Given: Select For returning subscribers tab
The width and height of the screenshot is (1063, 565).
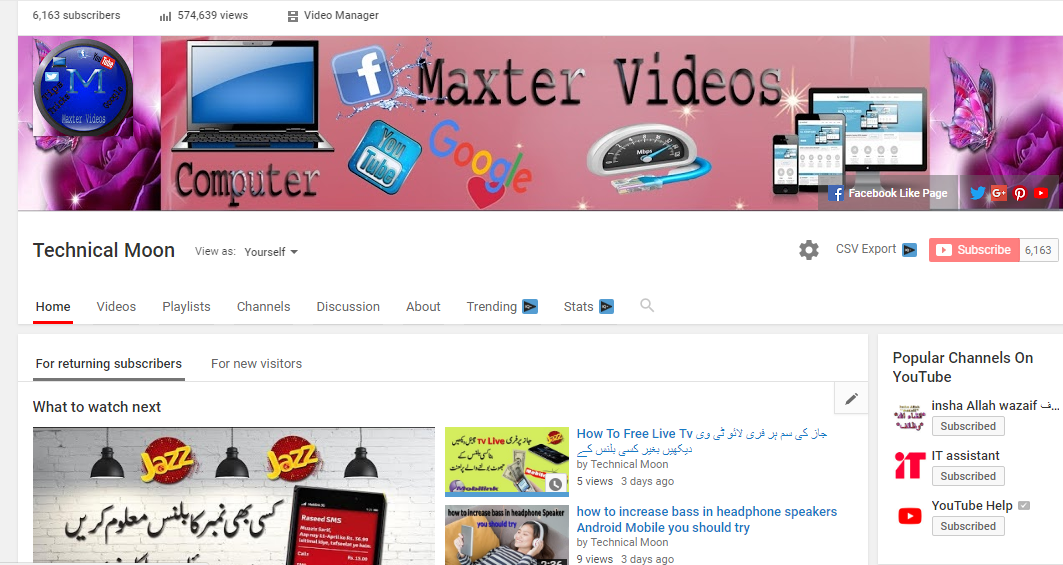Looking at the screenshot, I should click(x=108, y=364).
